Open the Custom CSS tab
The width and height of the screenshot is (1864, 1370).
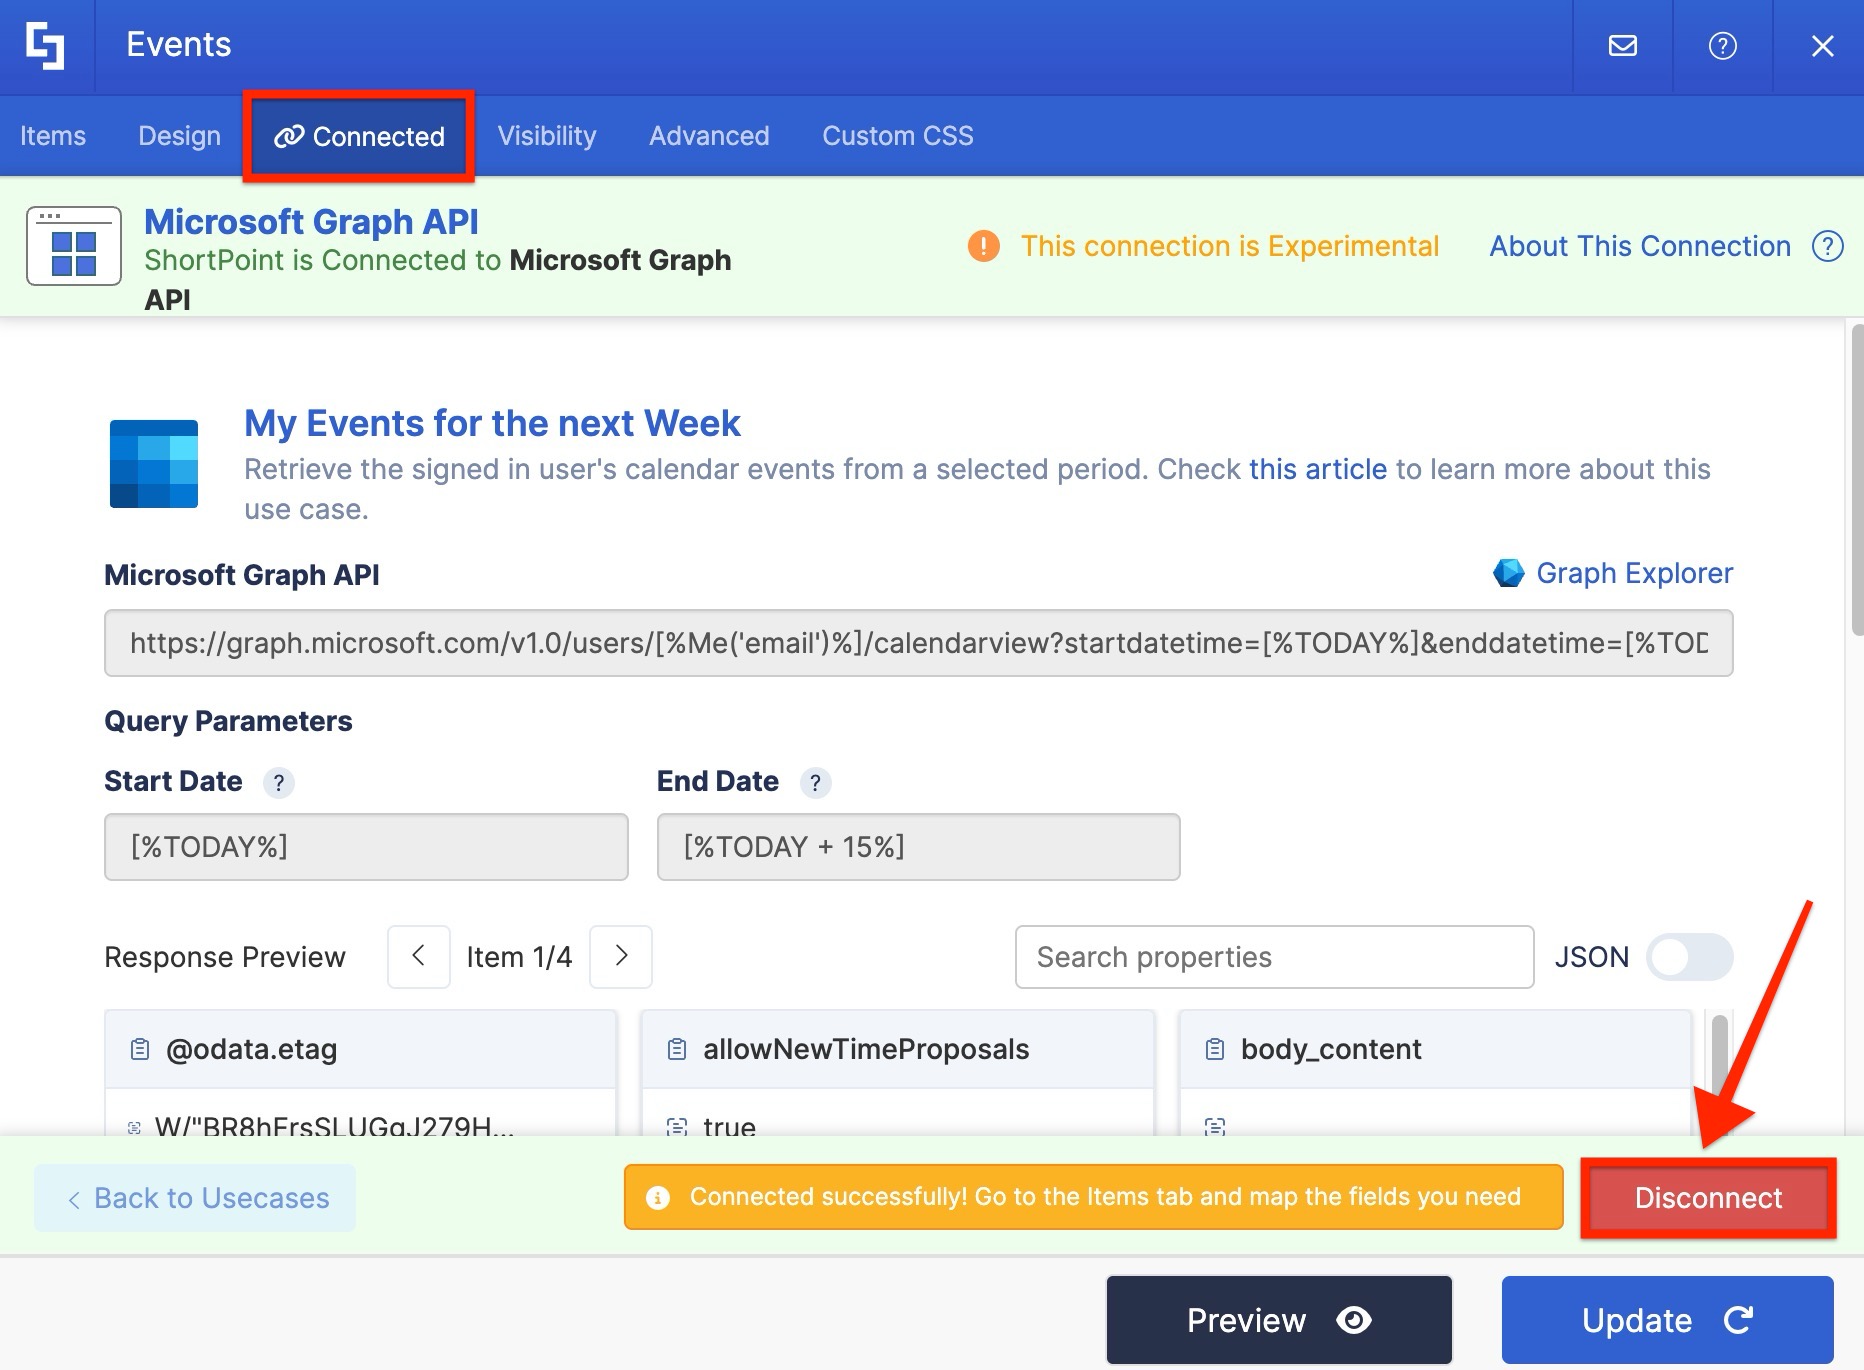click(x=898, y=136)
